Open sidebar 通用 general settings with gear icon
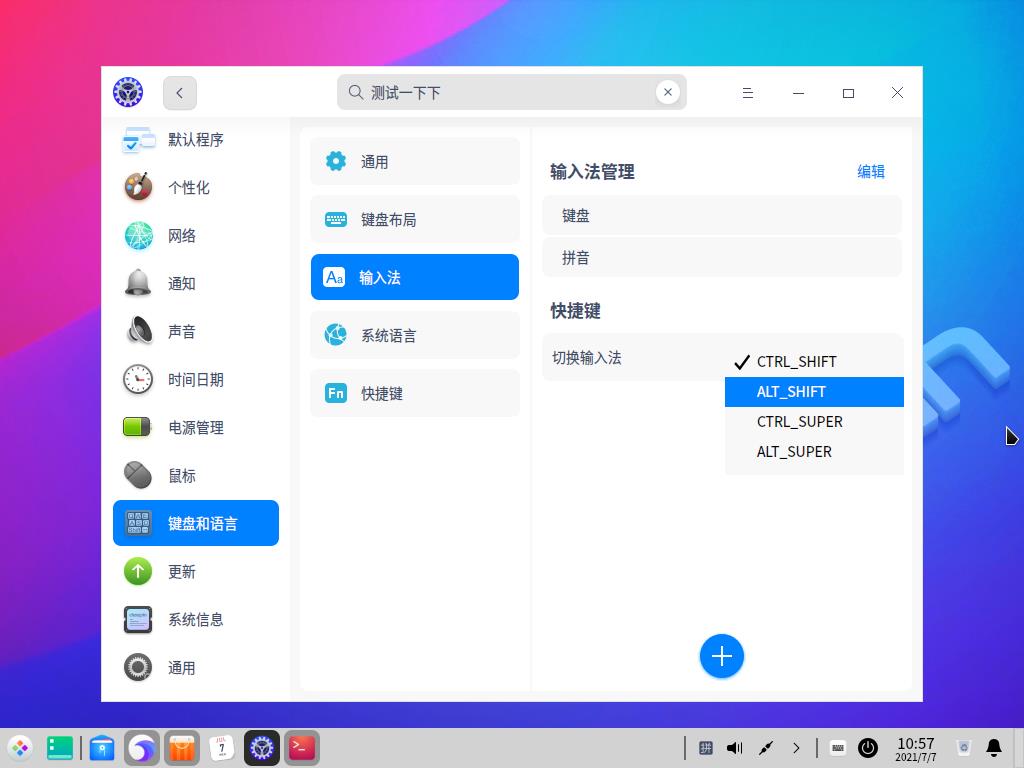The width and height of the screenshot is (1024, 768). pos(195,667)
